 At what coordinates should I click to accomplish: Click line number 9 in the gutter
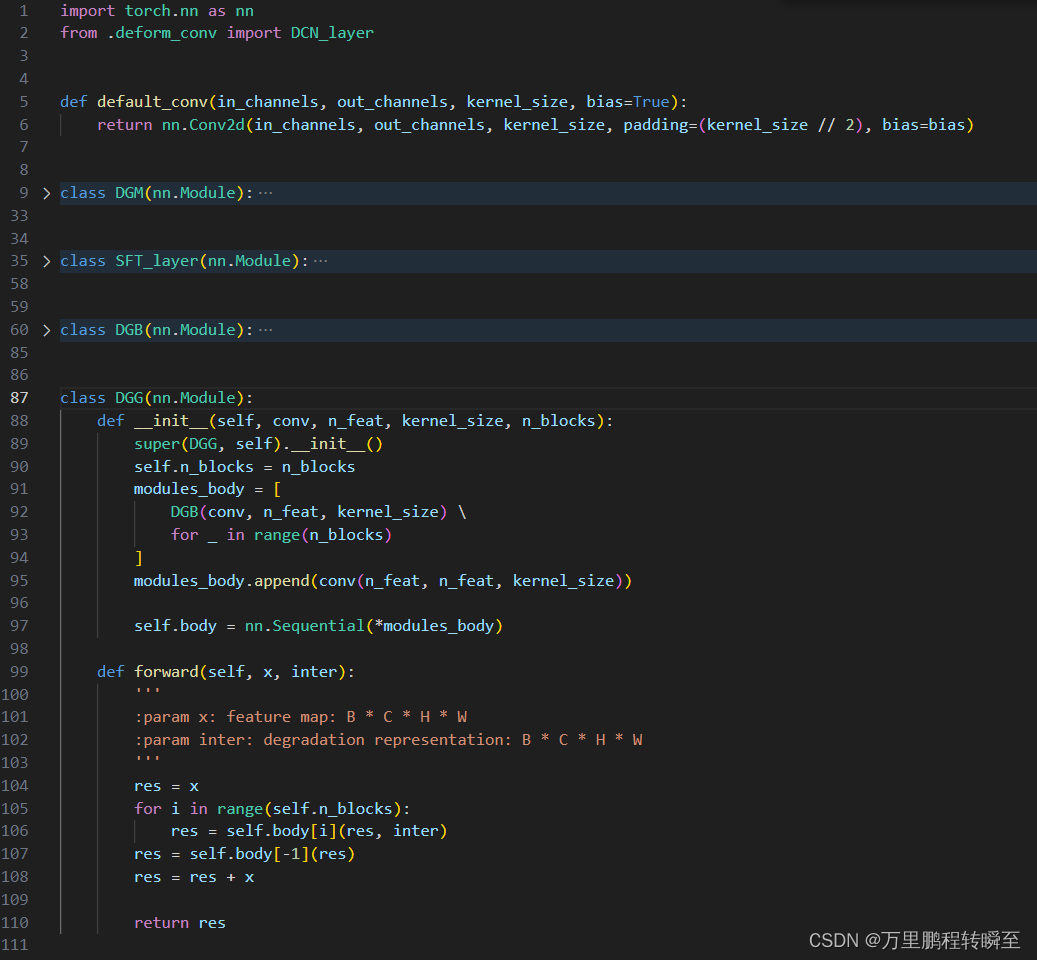(x=24, y=193)
